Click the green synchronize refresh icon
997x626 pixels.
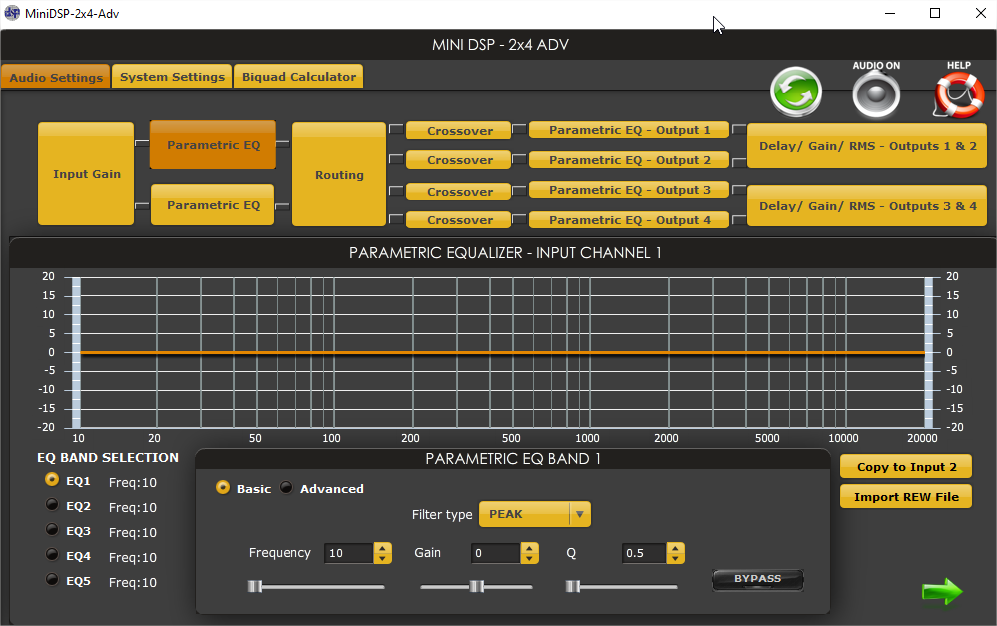(795, 92)
